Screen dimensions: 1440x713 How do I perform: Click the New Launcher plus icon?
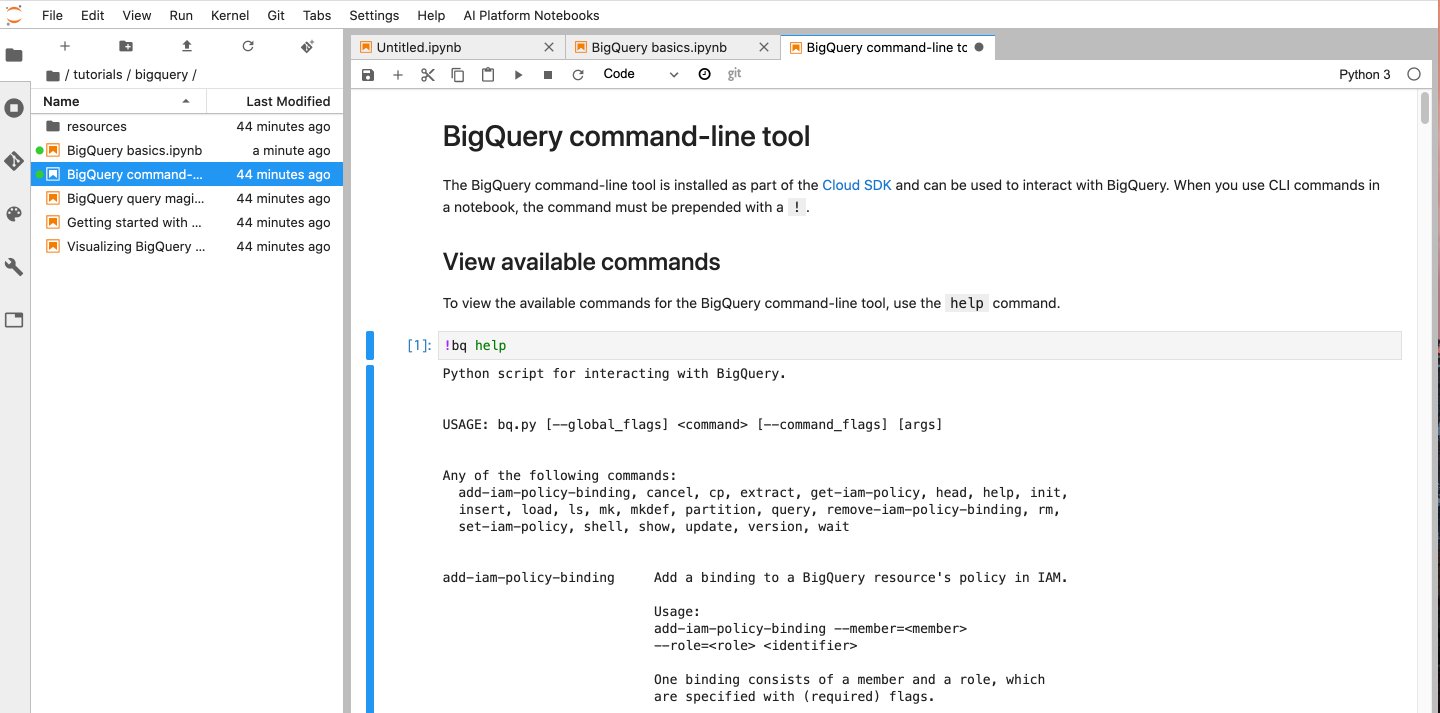tap(65, 46)
